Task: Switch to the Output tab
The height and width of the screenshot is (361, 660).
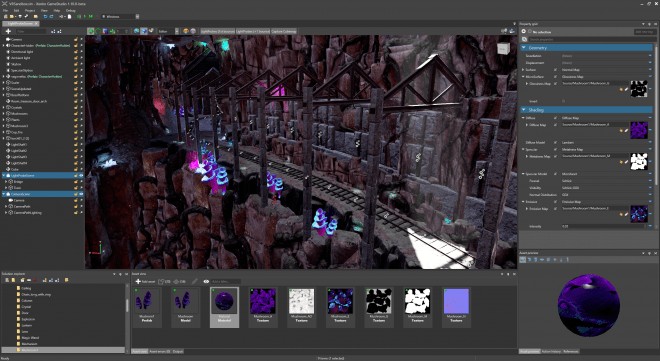Action: click(x=178, y=351)
